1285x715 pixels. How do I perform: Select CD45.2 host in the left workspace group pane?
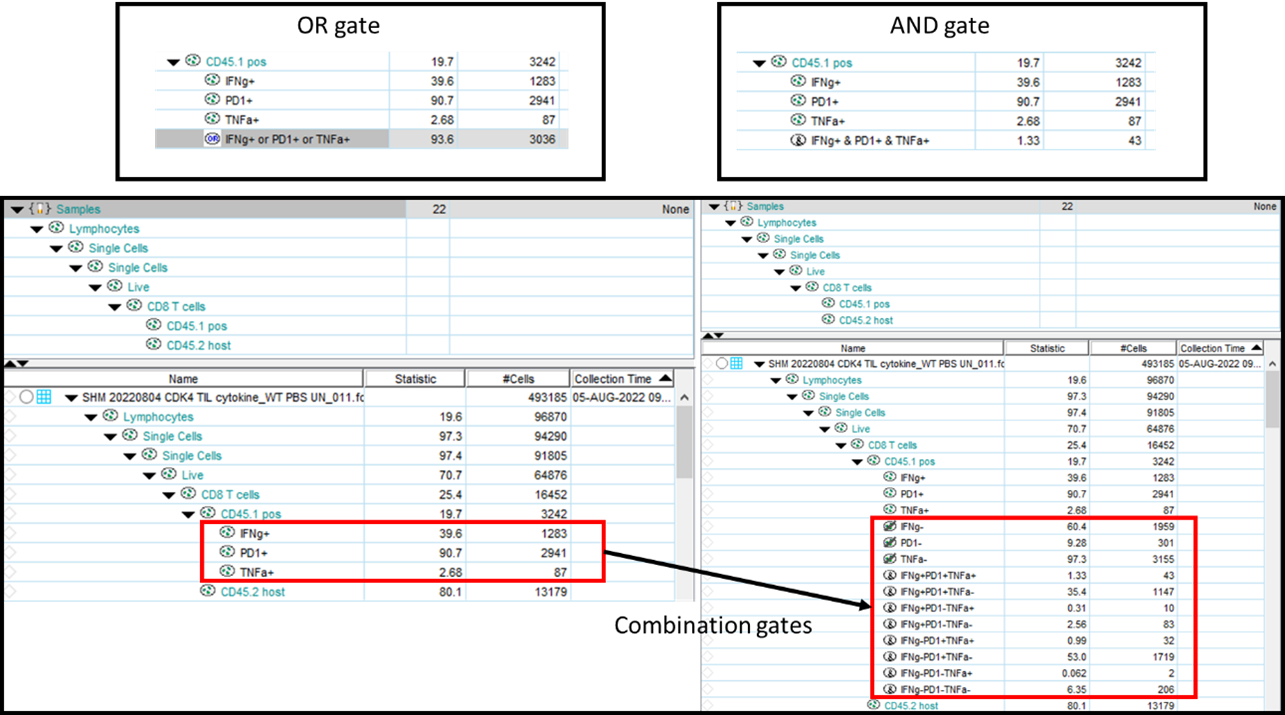tap(198, 345)
